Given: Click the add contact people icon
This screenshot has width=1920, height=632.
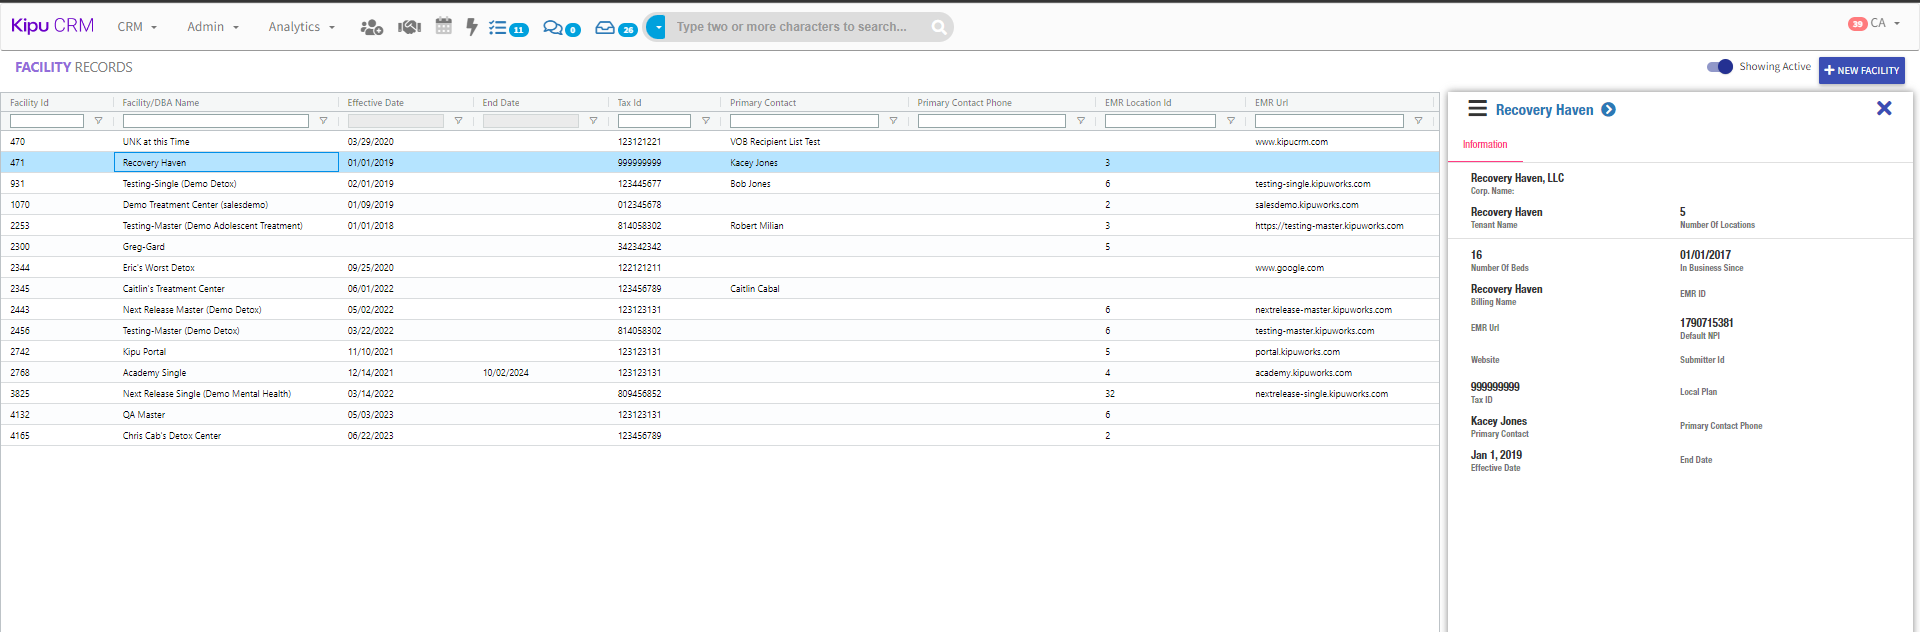Looking at the screenshot, I should point(371,27).
